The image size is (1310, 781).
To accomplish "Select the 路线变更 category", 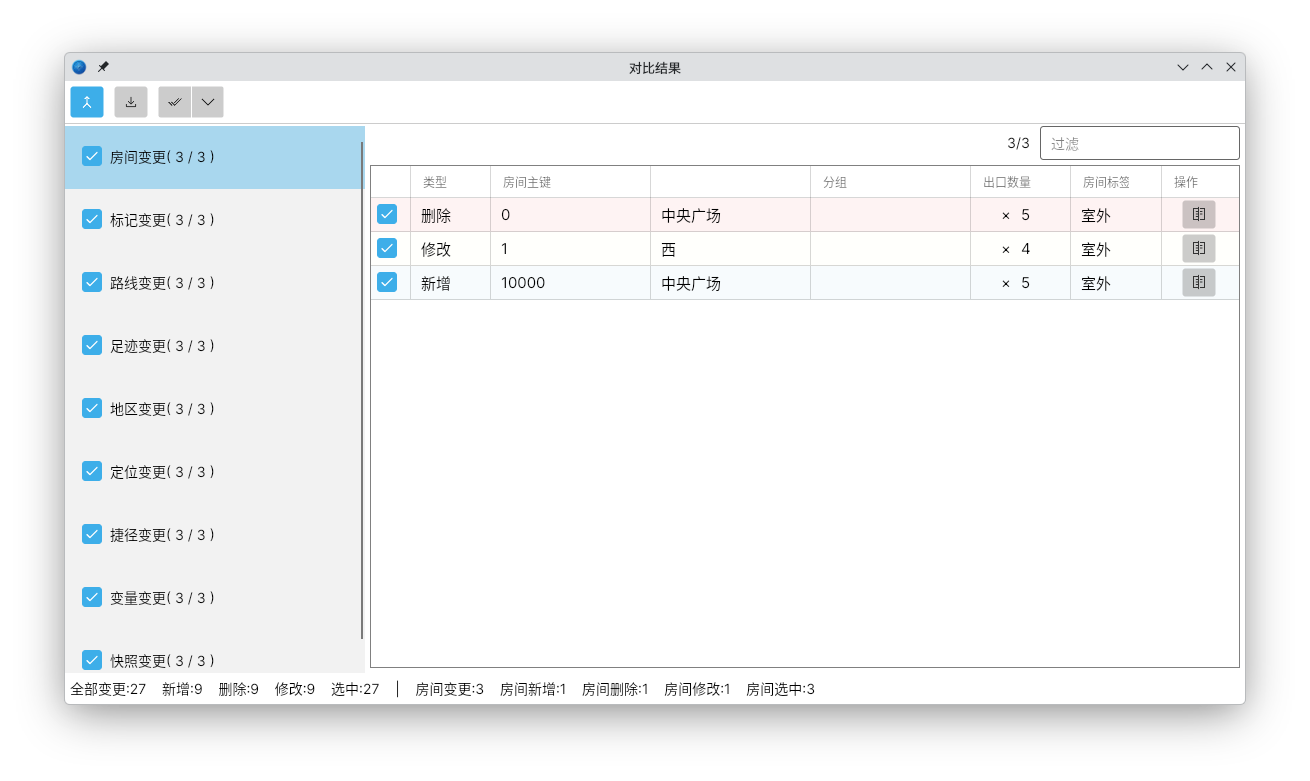I will 162,283.
